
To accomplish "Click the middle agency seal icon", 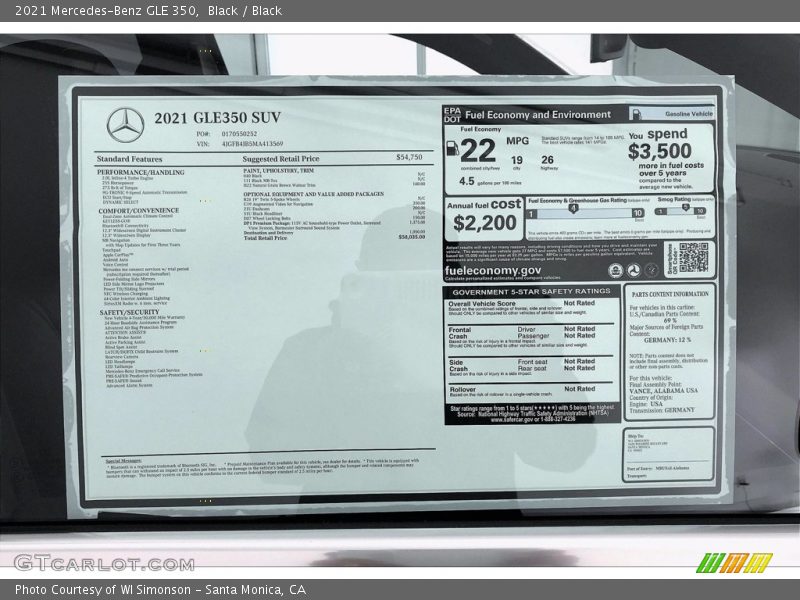I will point(634,270).
